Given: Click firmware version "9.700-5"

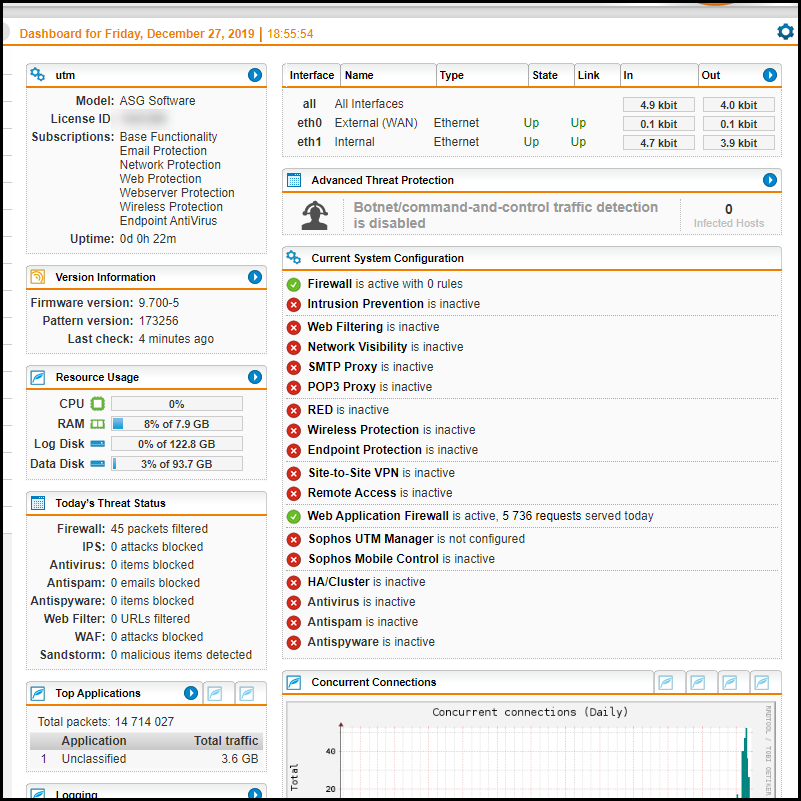Looking at the screenshot, I should [x=159, y=302].
